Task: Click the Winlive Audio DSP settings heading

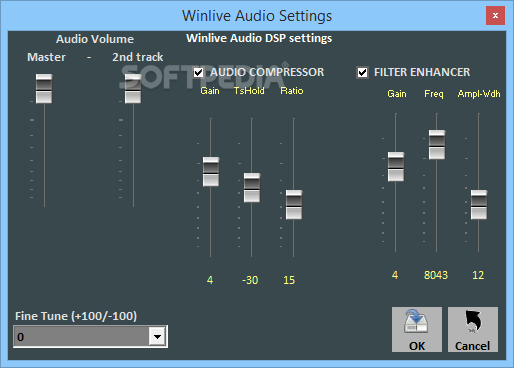Action: [x=259, y=38]
